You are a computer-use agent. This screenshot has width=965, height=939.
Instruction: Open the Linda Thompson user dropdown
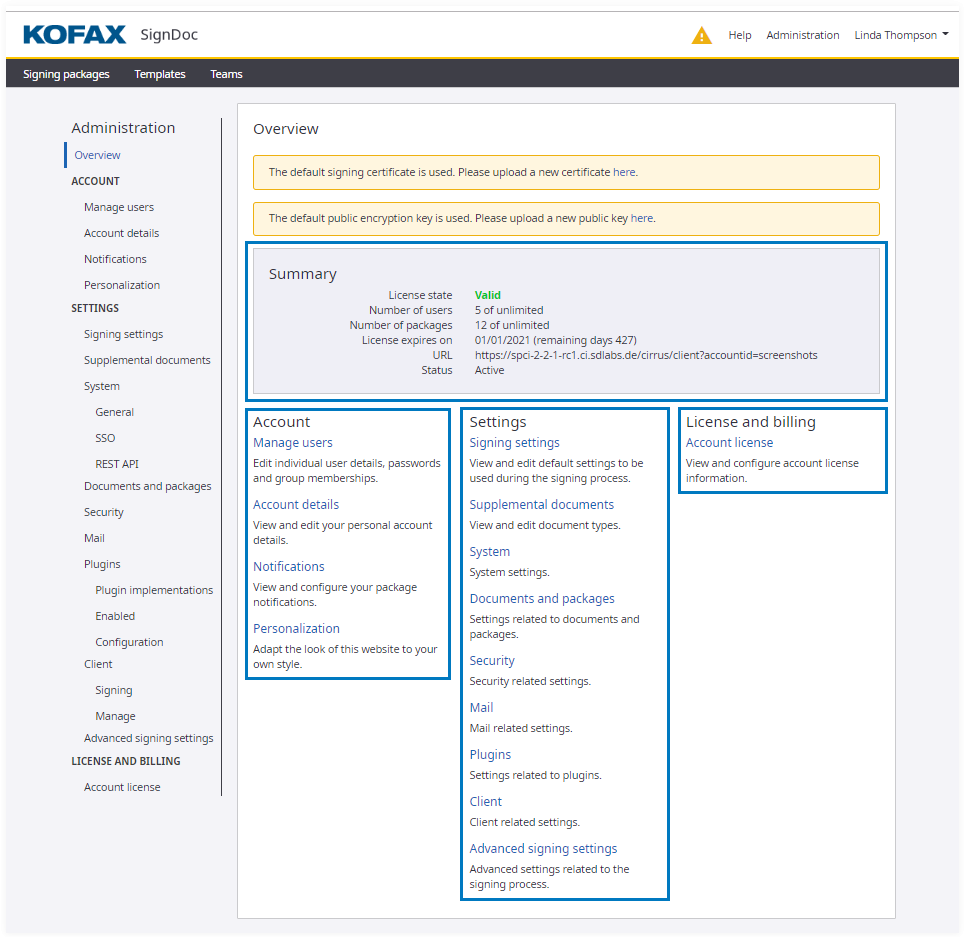pyautogui.click(x=900, y=35)
